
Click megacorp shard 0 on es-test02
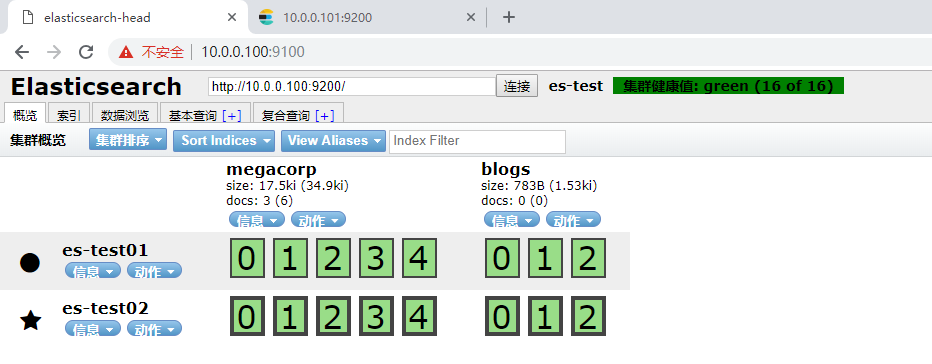[x=247, y=316]
